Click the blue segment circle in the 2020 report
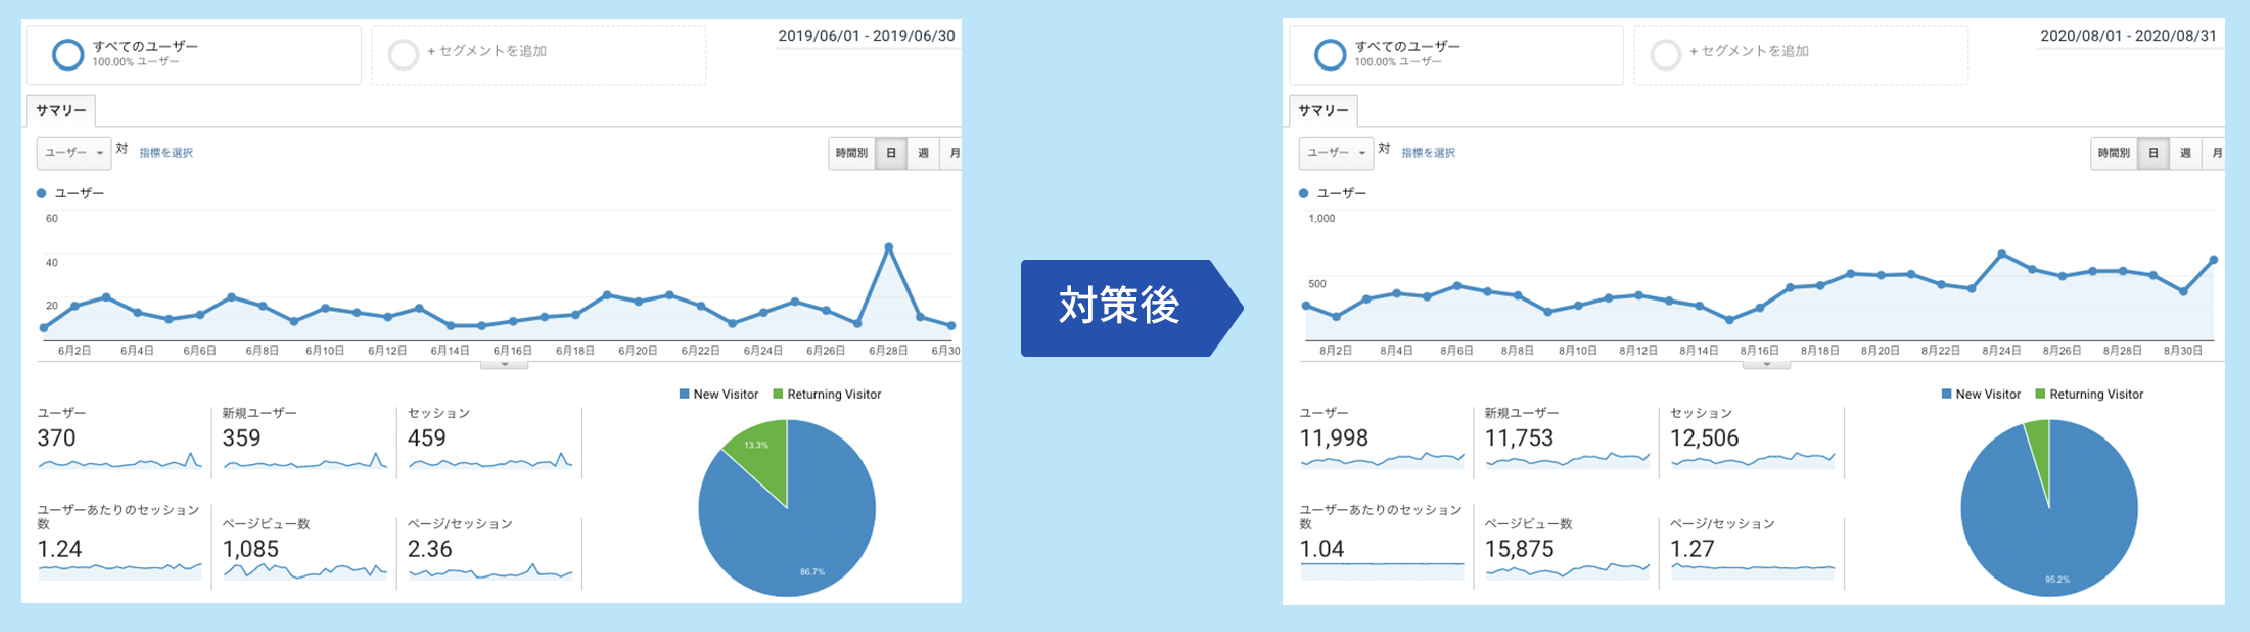 pyautogui.click(x=1330, y=54)
